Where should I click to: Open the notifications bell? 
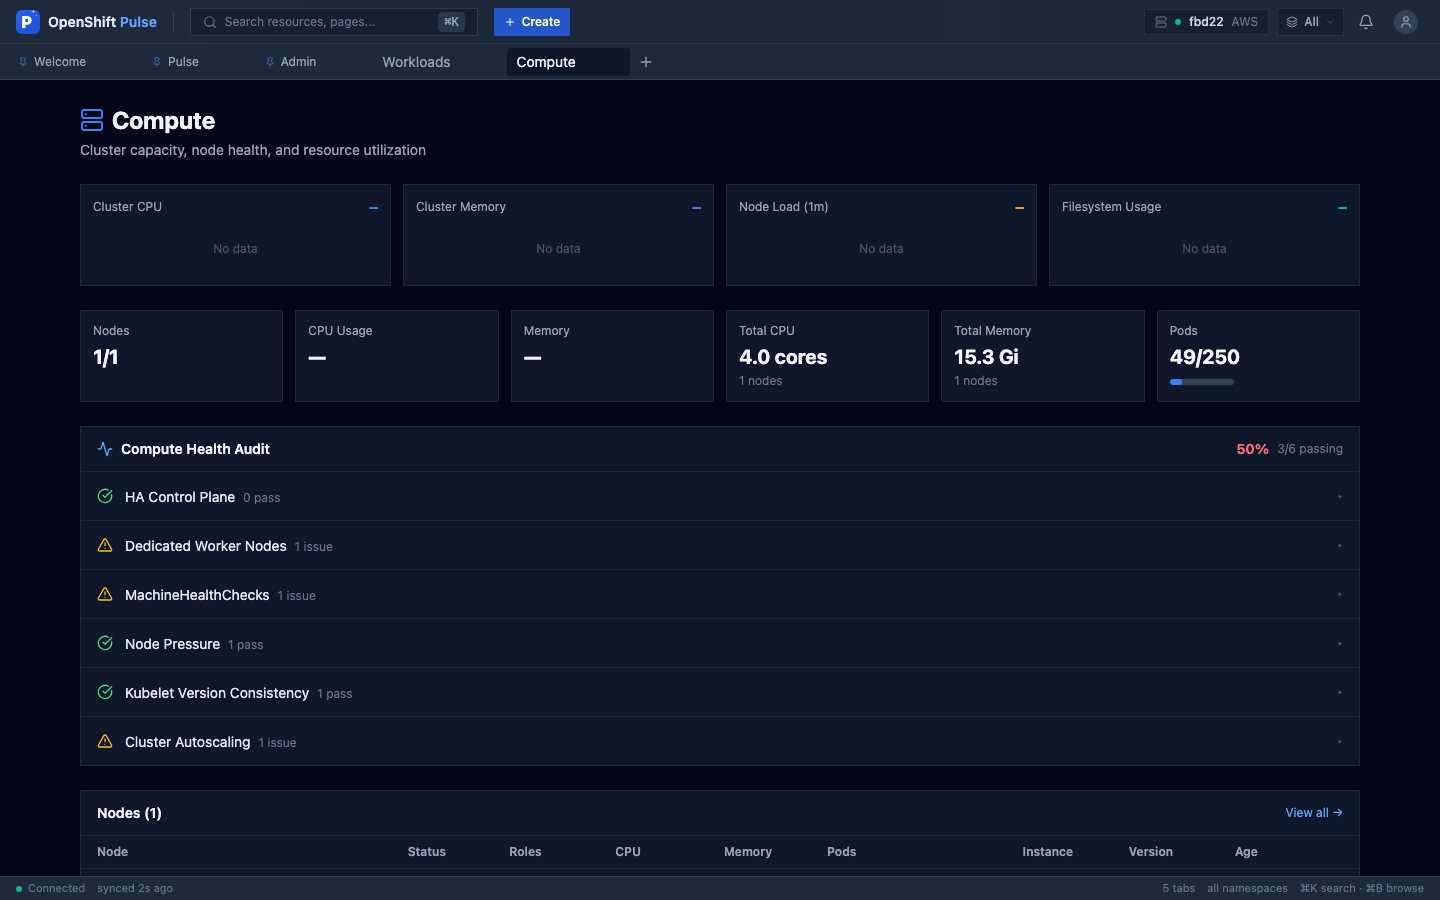coord(1365,21)
